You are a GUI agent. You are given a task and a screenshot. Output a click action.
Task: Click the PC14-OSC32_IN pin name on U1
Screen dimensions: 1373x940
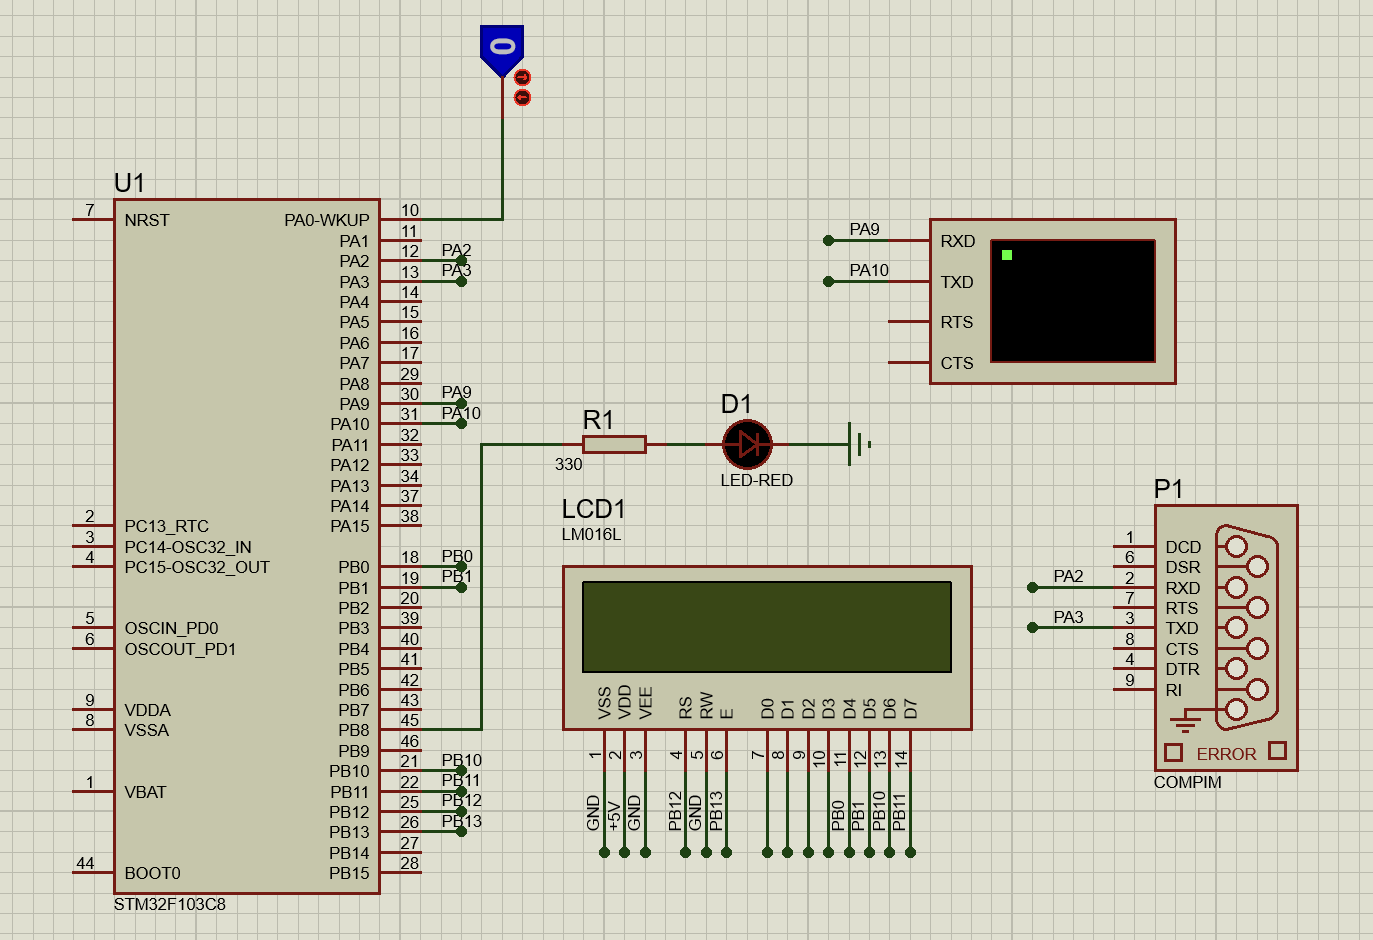[188, 547]
